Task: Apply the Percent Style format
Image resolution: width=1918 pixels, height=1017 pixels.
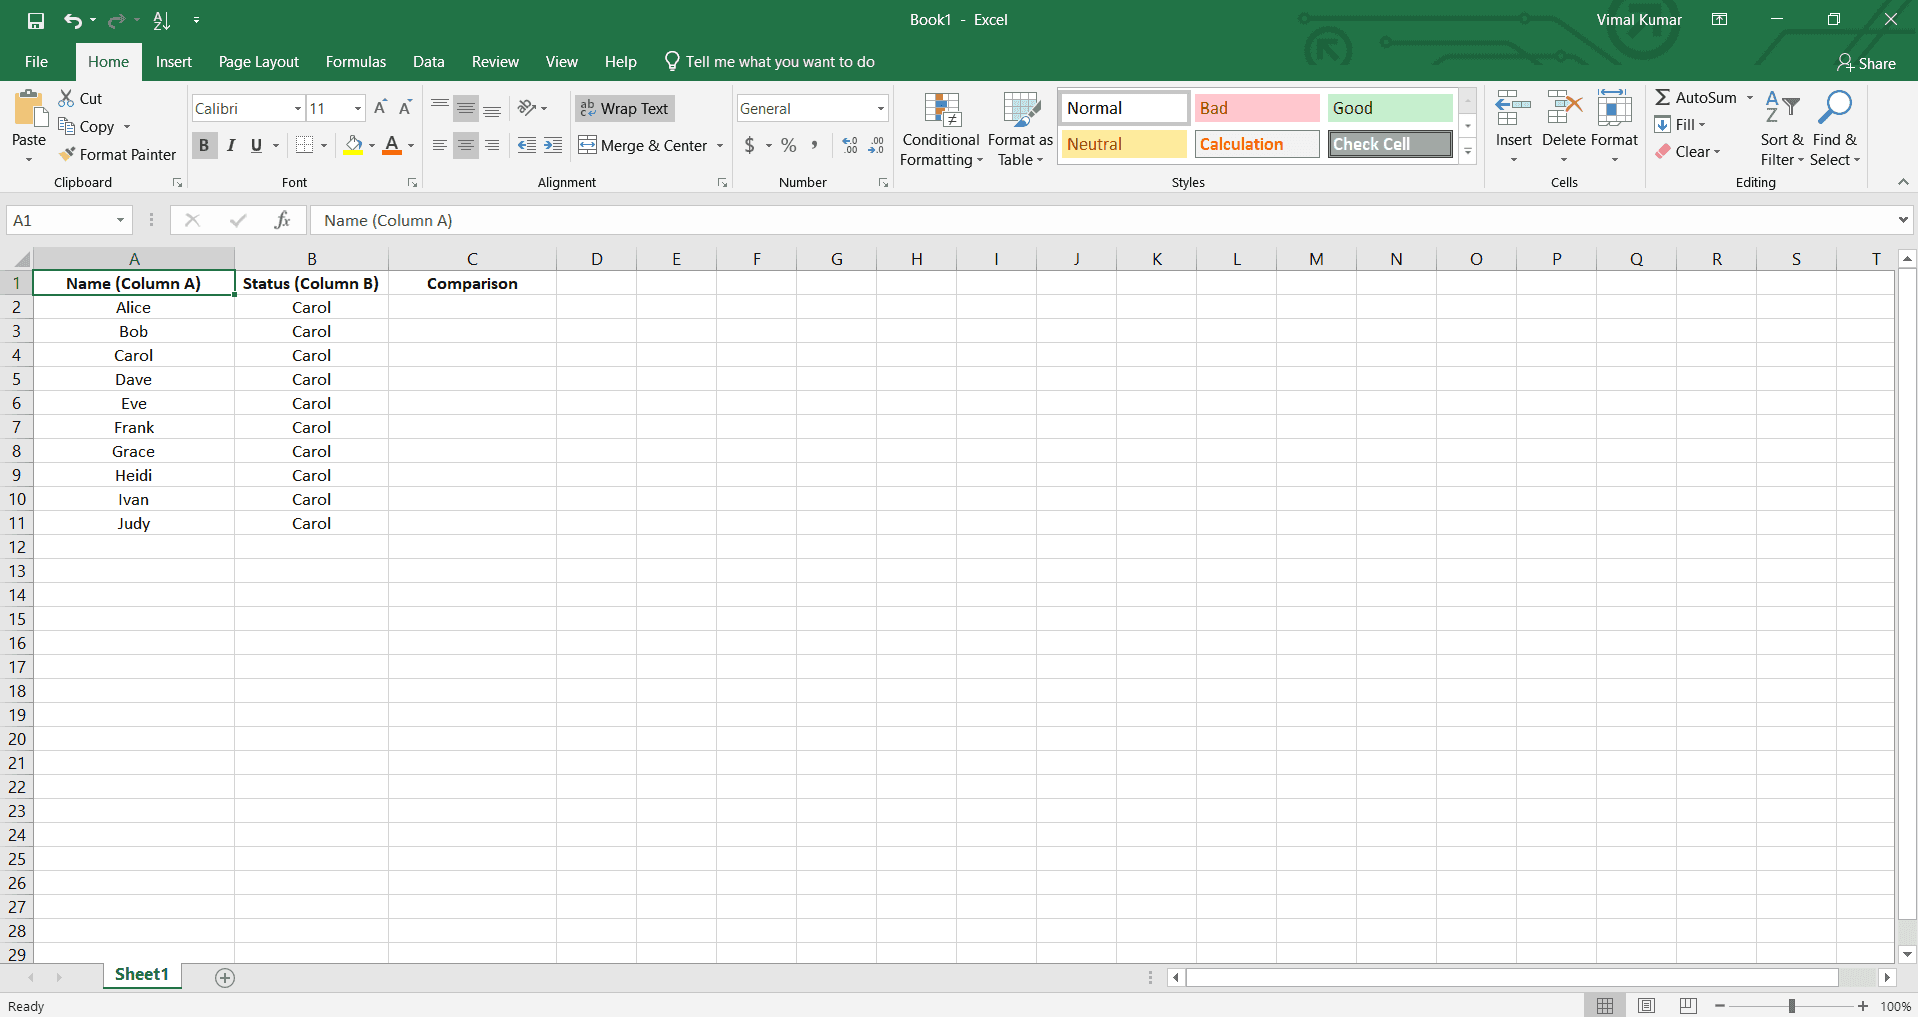Action: click(788, 145)
